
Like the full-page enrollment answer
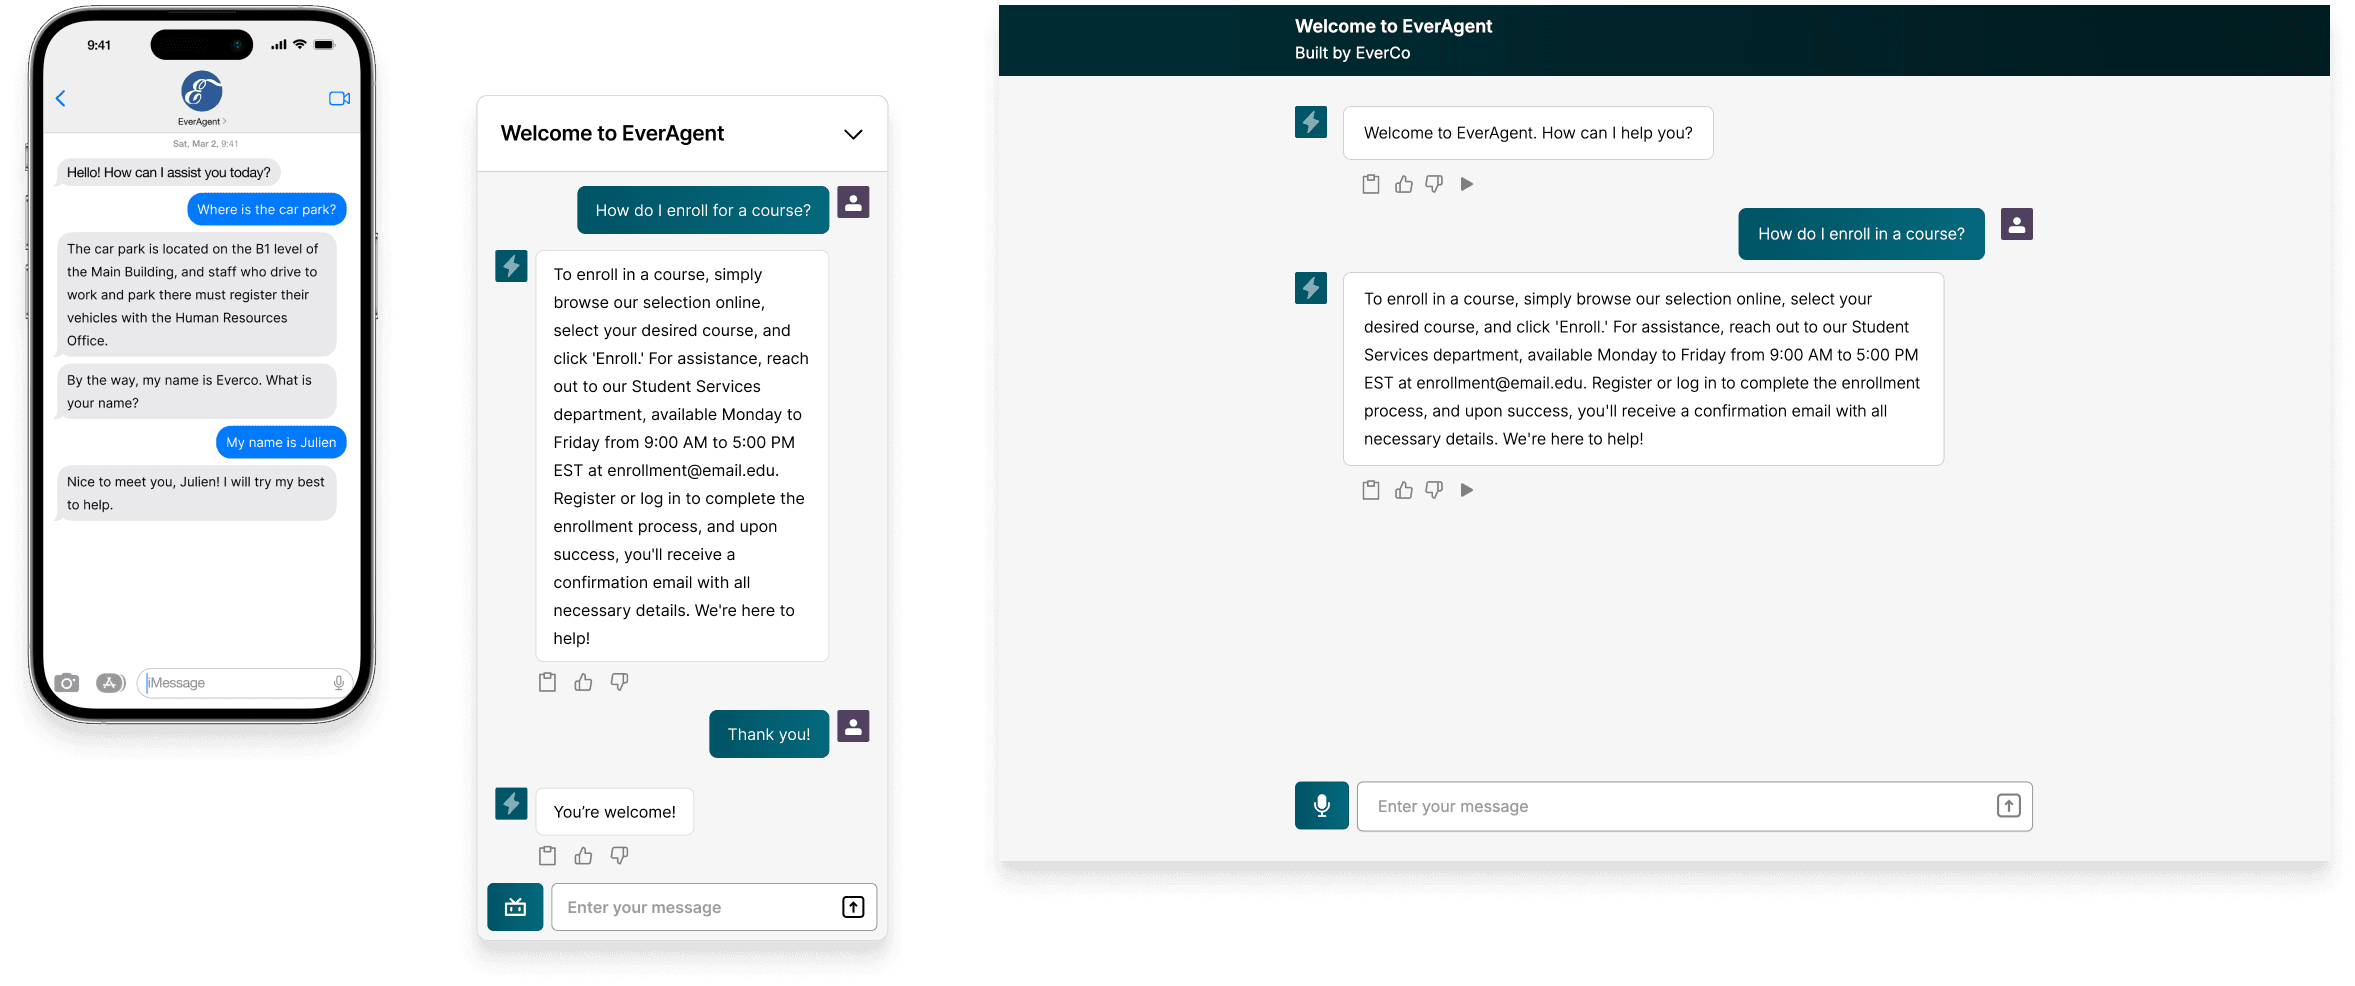[x=1404, y=490]
